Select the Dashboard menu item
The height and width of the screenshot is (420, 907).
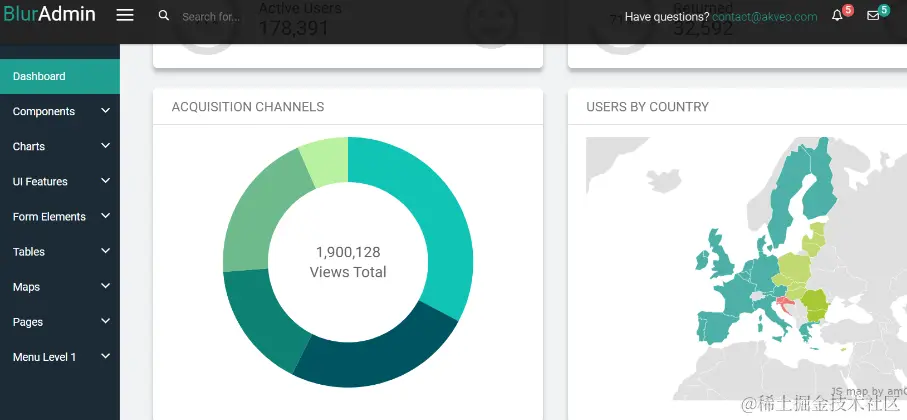click(60, 76)
